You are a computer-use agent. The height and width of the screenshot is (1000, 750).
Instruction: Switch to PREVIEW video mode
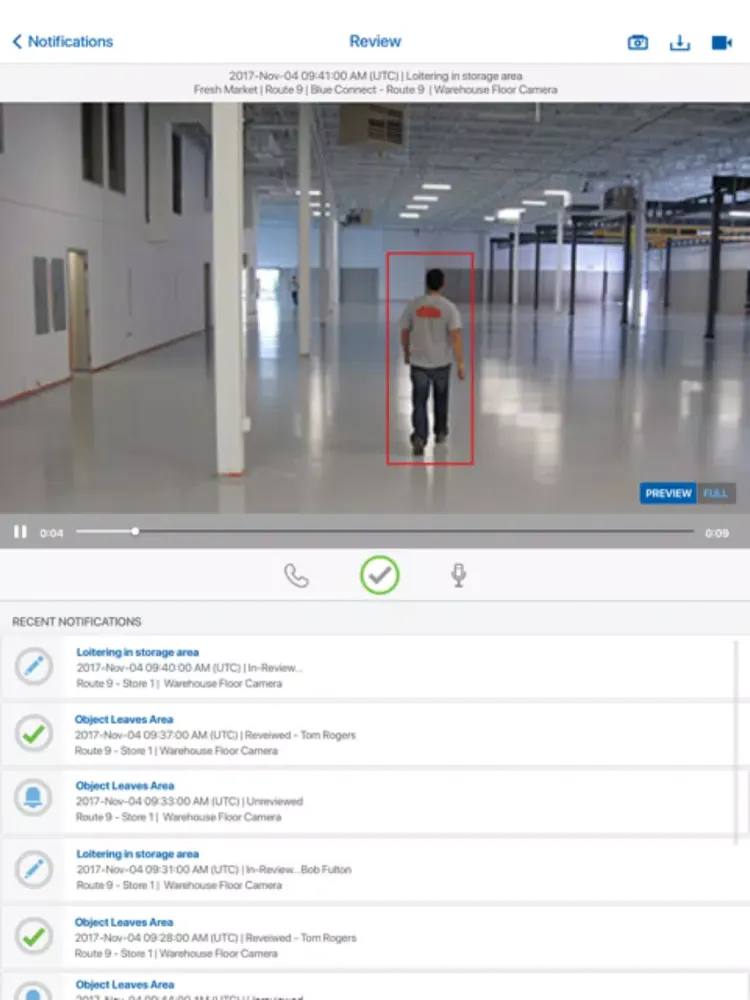(668, 493)
